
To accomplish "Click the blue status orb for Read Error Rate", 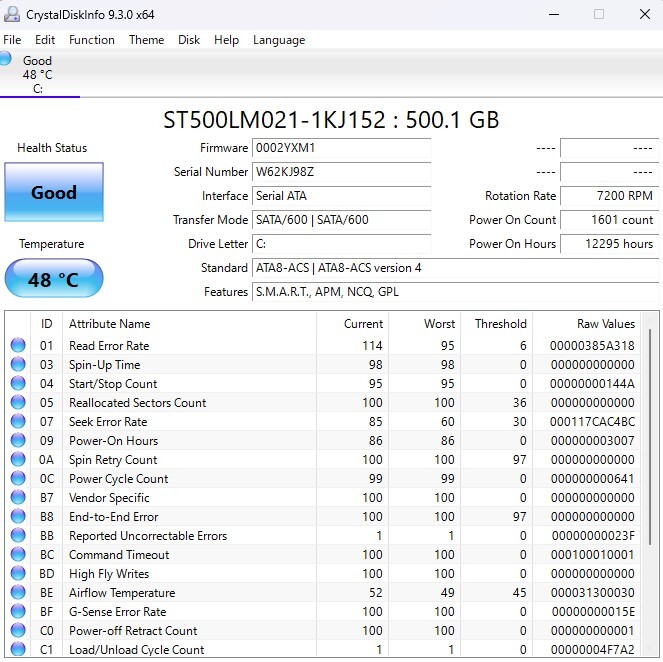I will click(18, 345).
